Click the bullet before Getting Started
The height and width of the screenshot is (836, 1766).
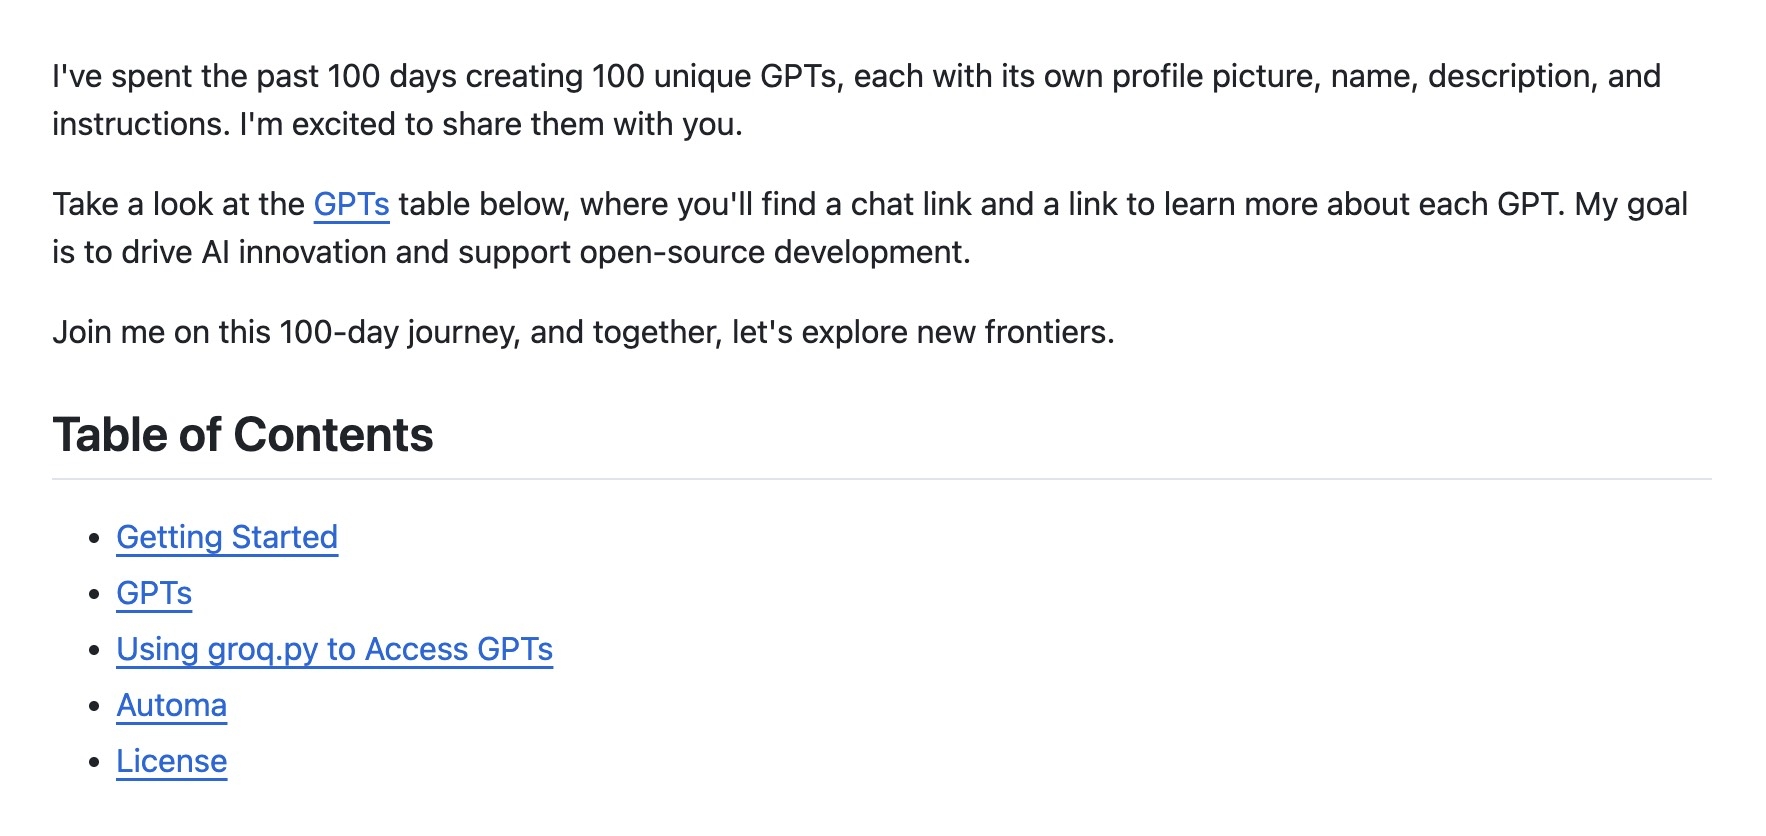coord(95,538)
